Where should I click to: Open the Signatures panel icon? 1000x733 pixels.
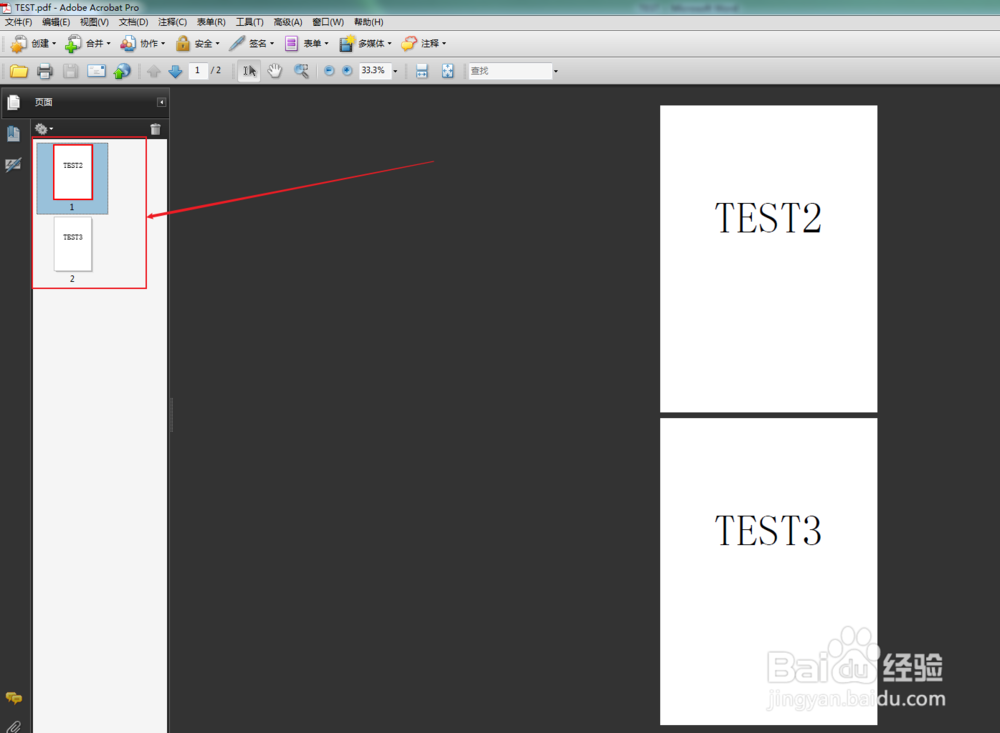pyautogui.click(x=13, y=165)
